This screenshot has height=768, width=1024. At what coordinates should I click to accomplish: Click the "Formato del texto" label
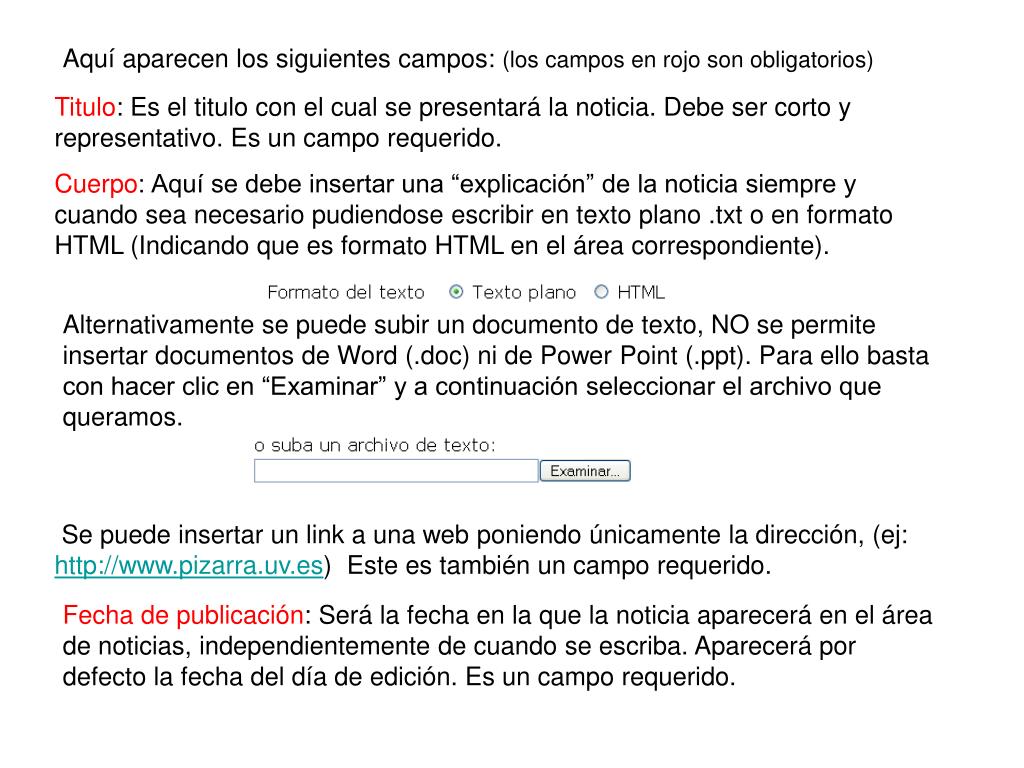click(x=346, y=292)
